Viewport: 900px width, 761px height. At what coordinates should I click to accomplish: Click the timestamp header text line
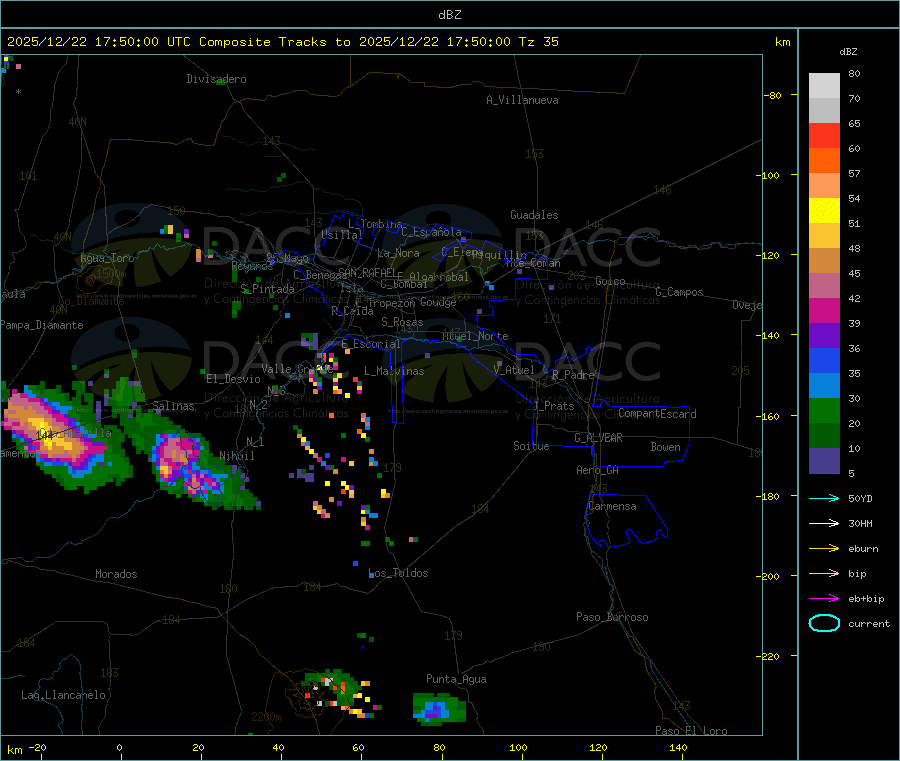click(282, 42)
